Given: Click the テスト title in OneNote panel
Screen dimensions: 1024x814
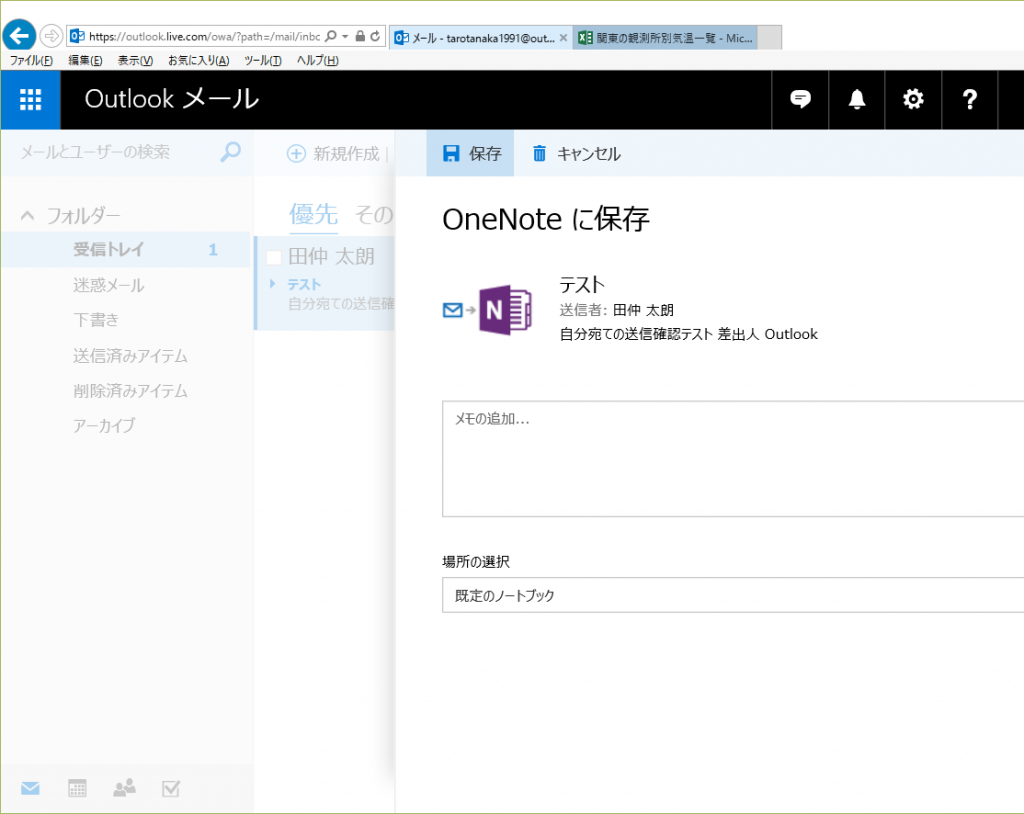Looking at the screenshot, I should (582, 285).
